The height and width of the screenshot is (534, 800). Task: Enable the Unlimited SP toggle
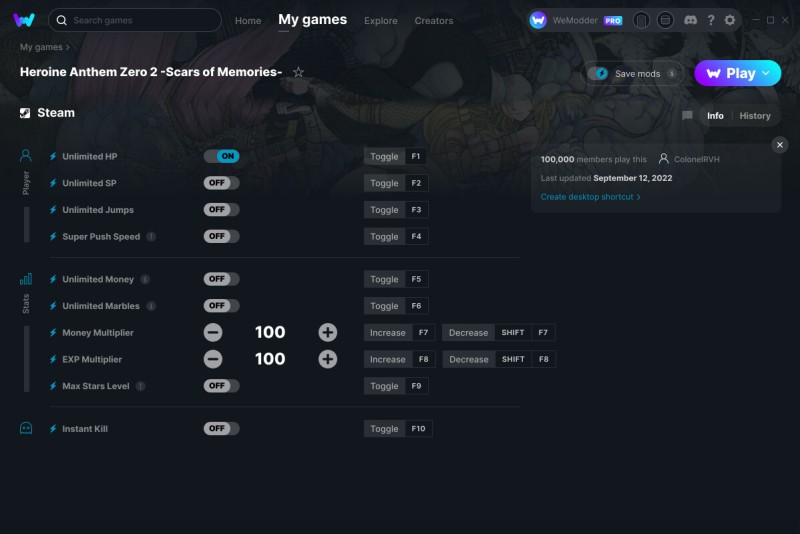coord(221,183)
